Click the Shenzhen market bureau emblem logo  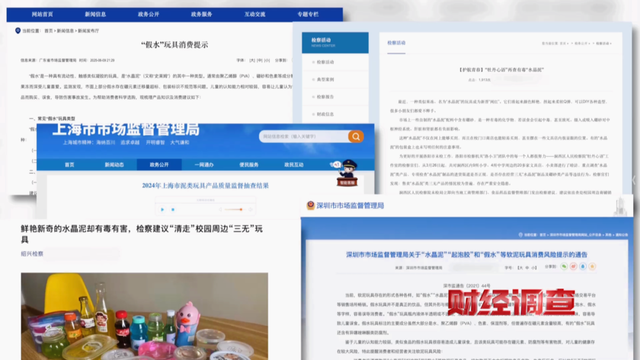311,205
